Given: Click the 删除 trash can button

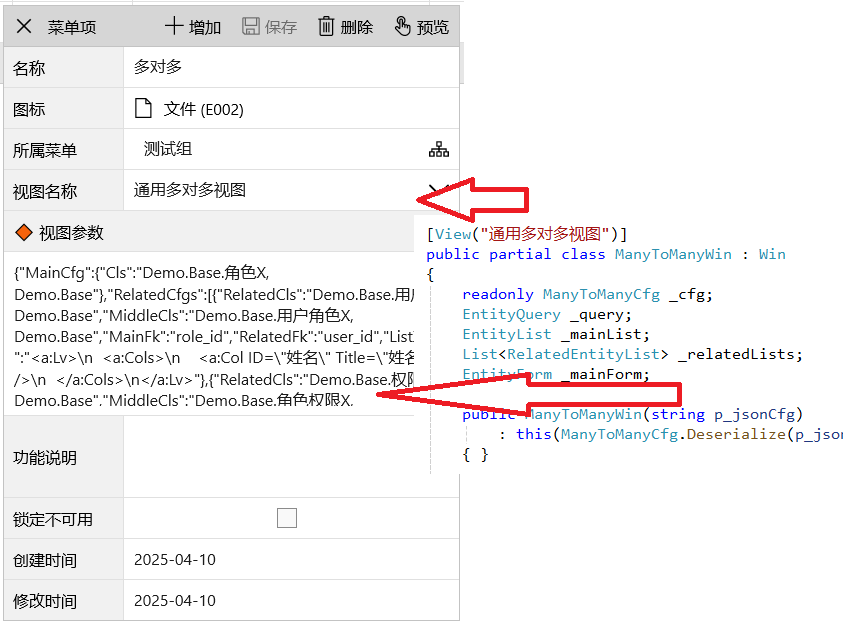Looking at the screenshot, I should coord(345,27).
